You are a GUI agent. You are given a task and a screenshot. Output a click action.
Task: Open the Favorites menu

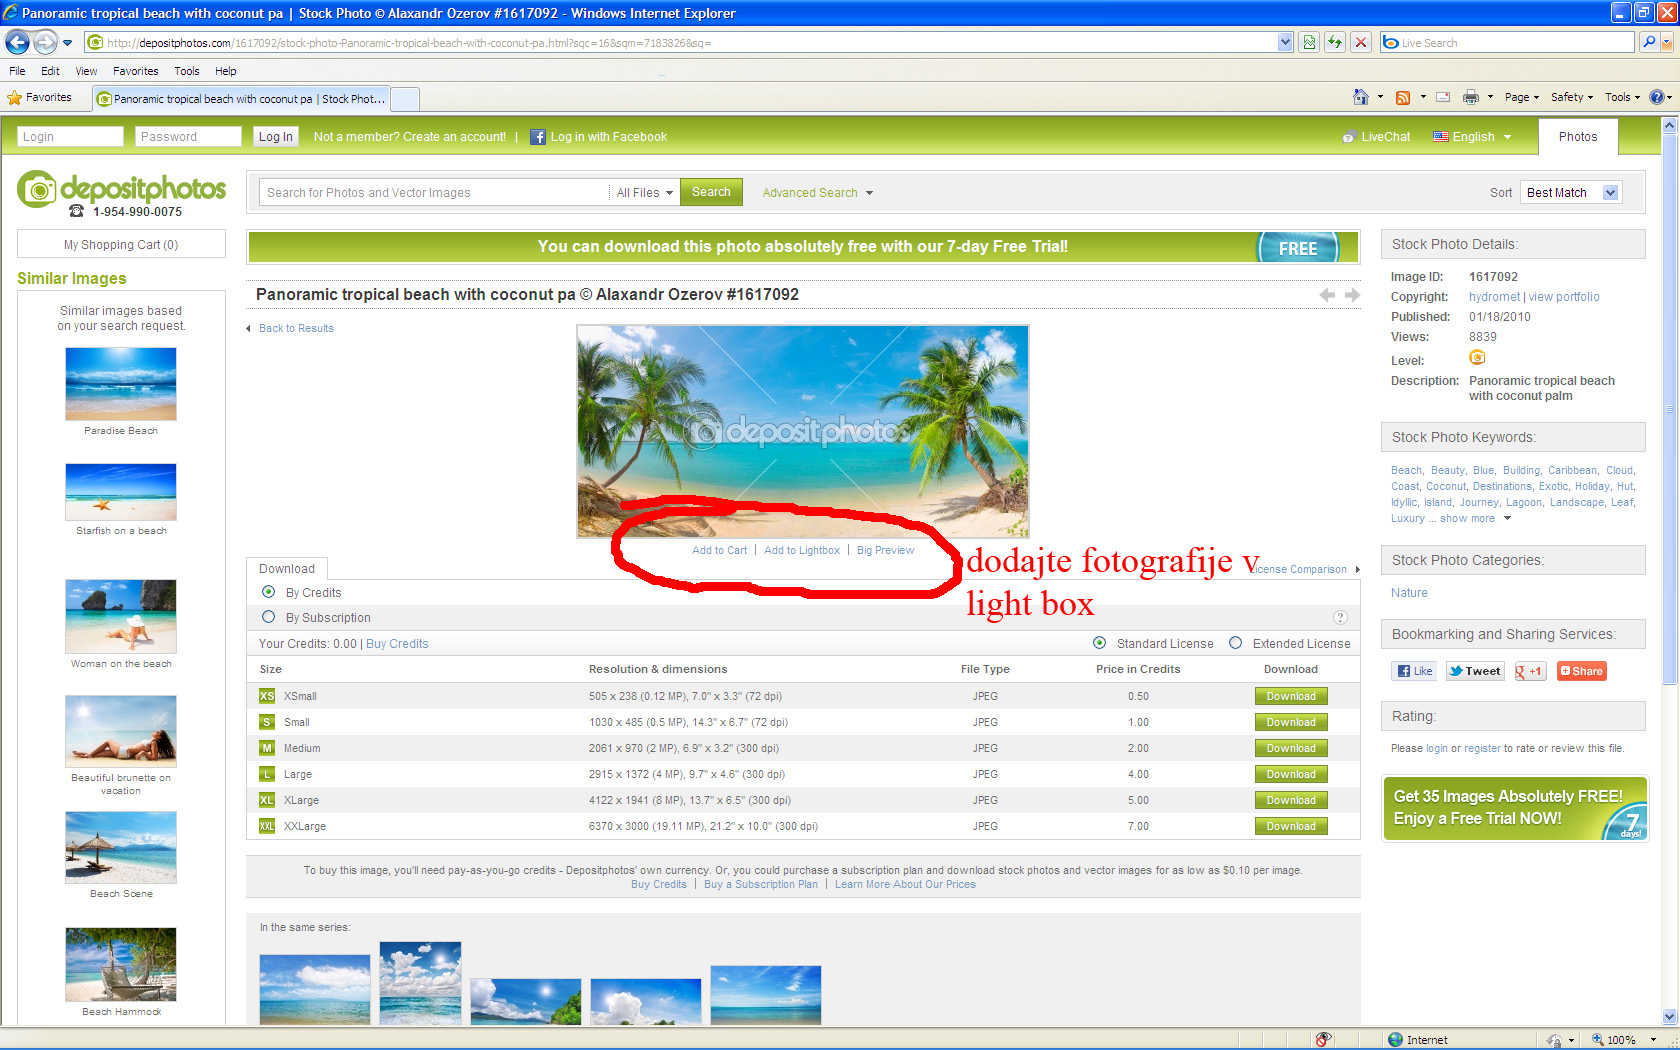[x=135, y=71]
